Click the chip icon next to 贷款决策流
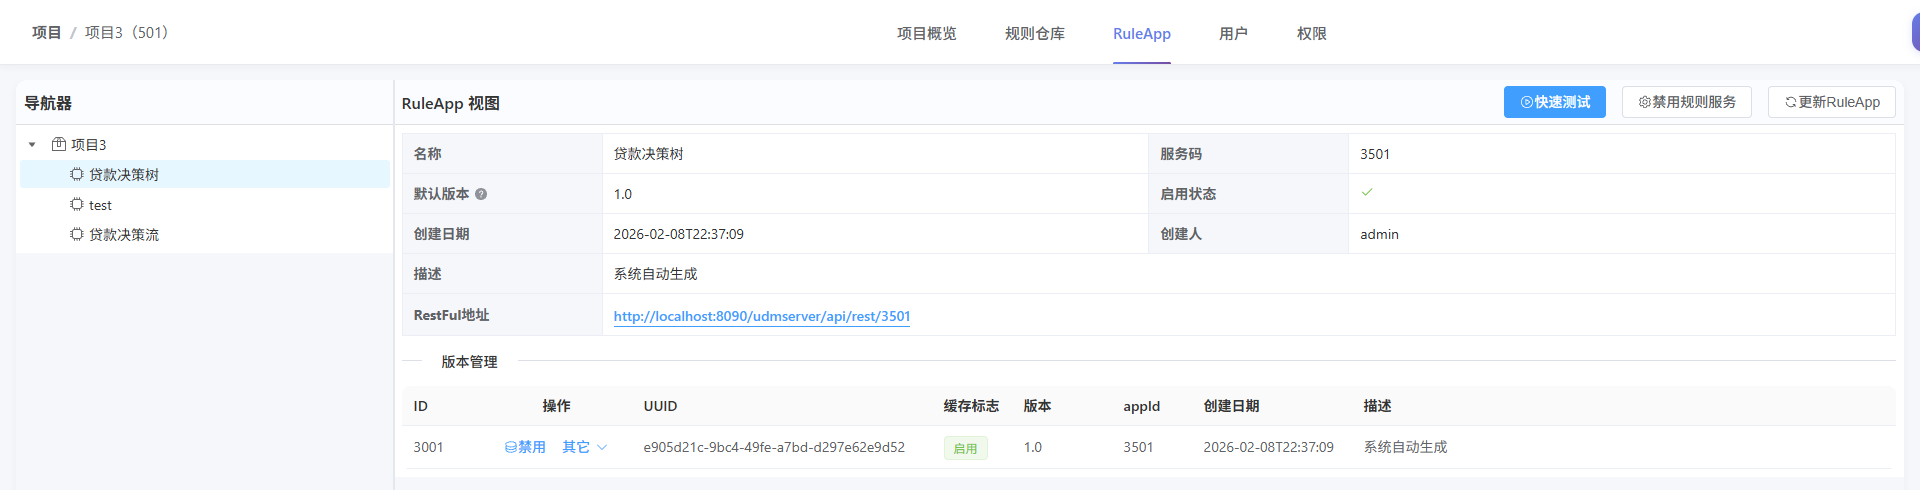Viewport: 1920px width, 490px height. [77, 234]
